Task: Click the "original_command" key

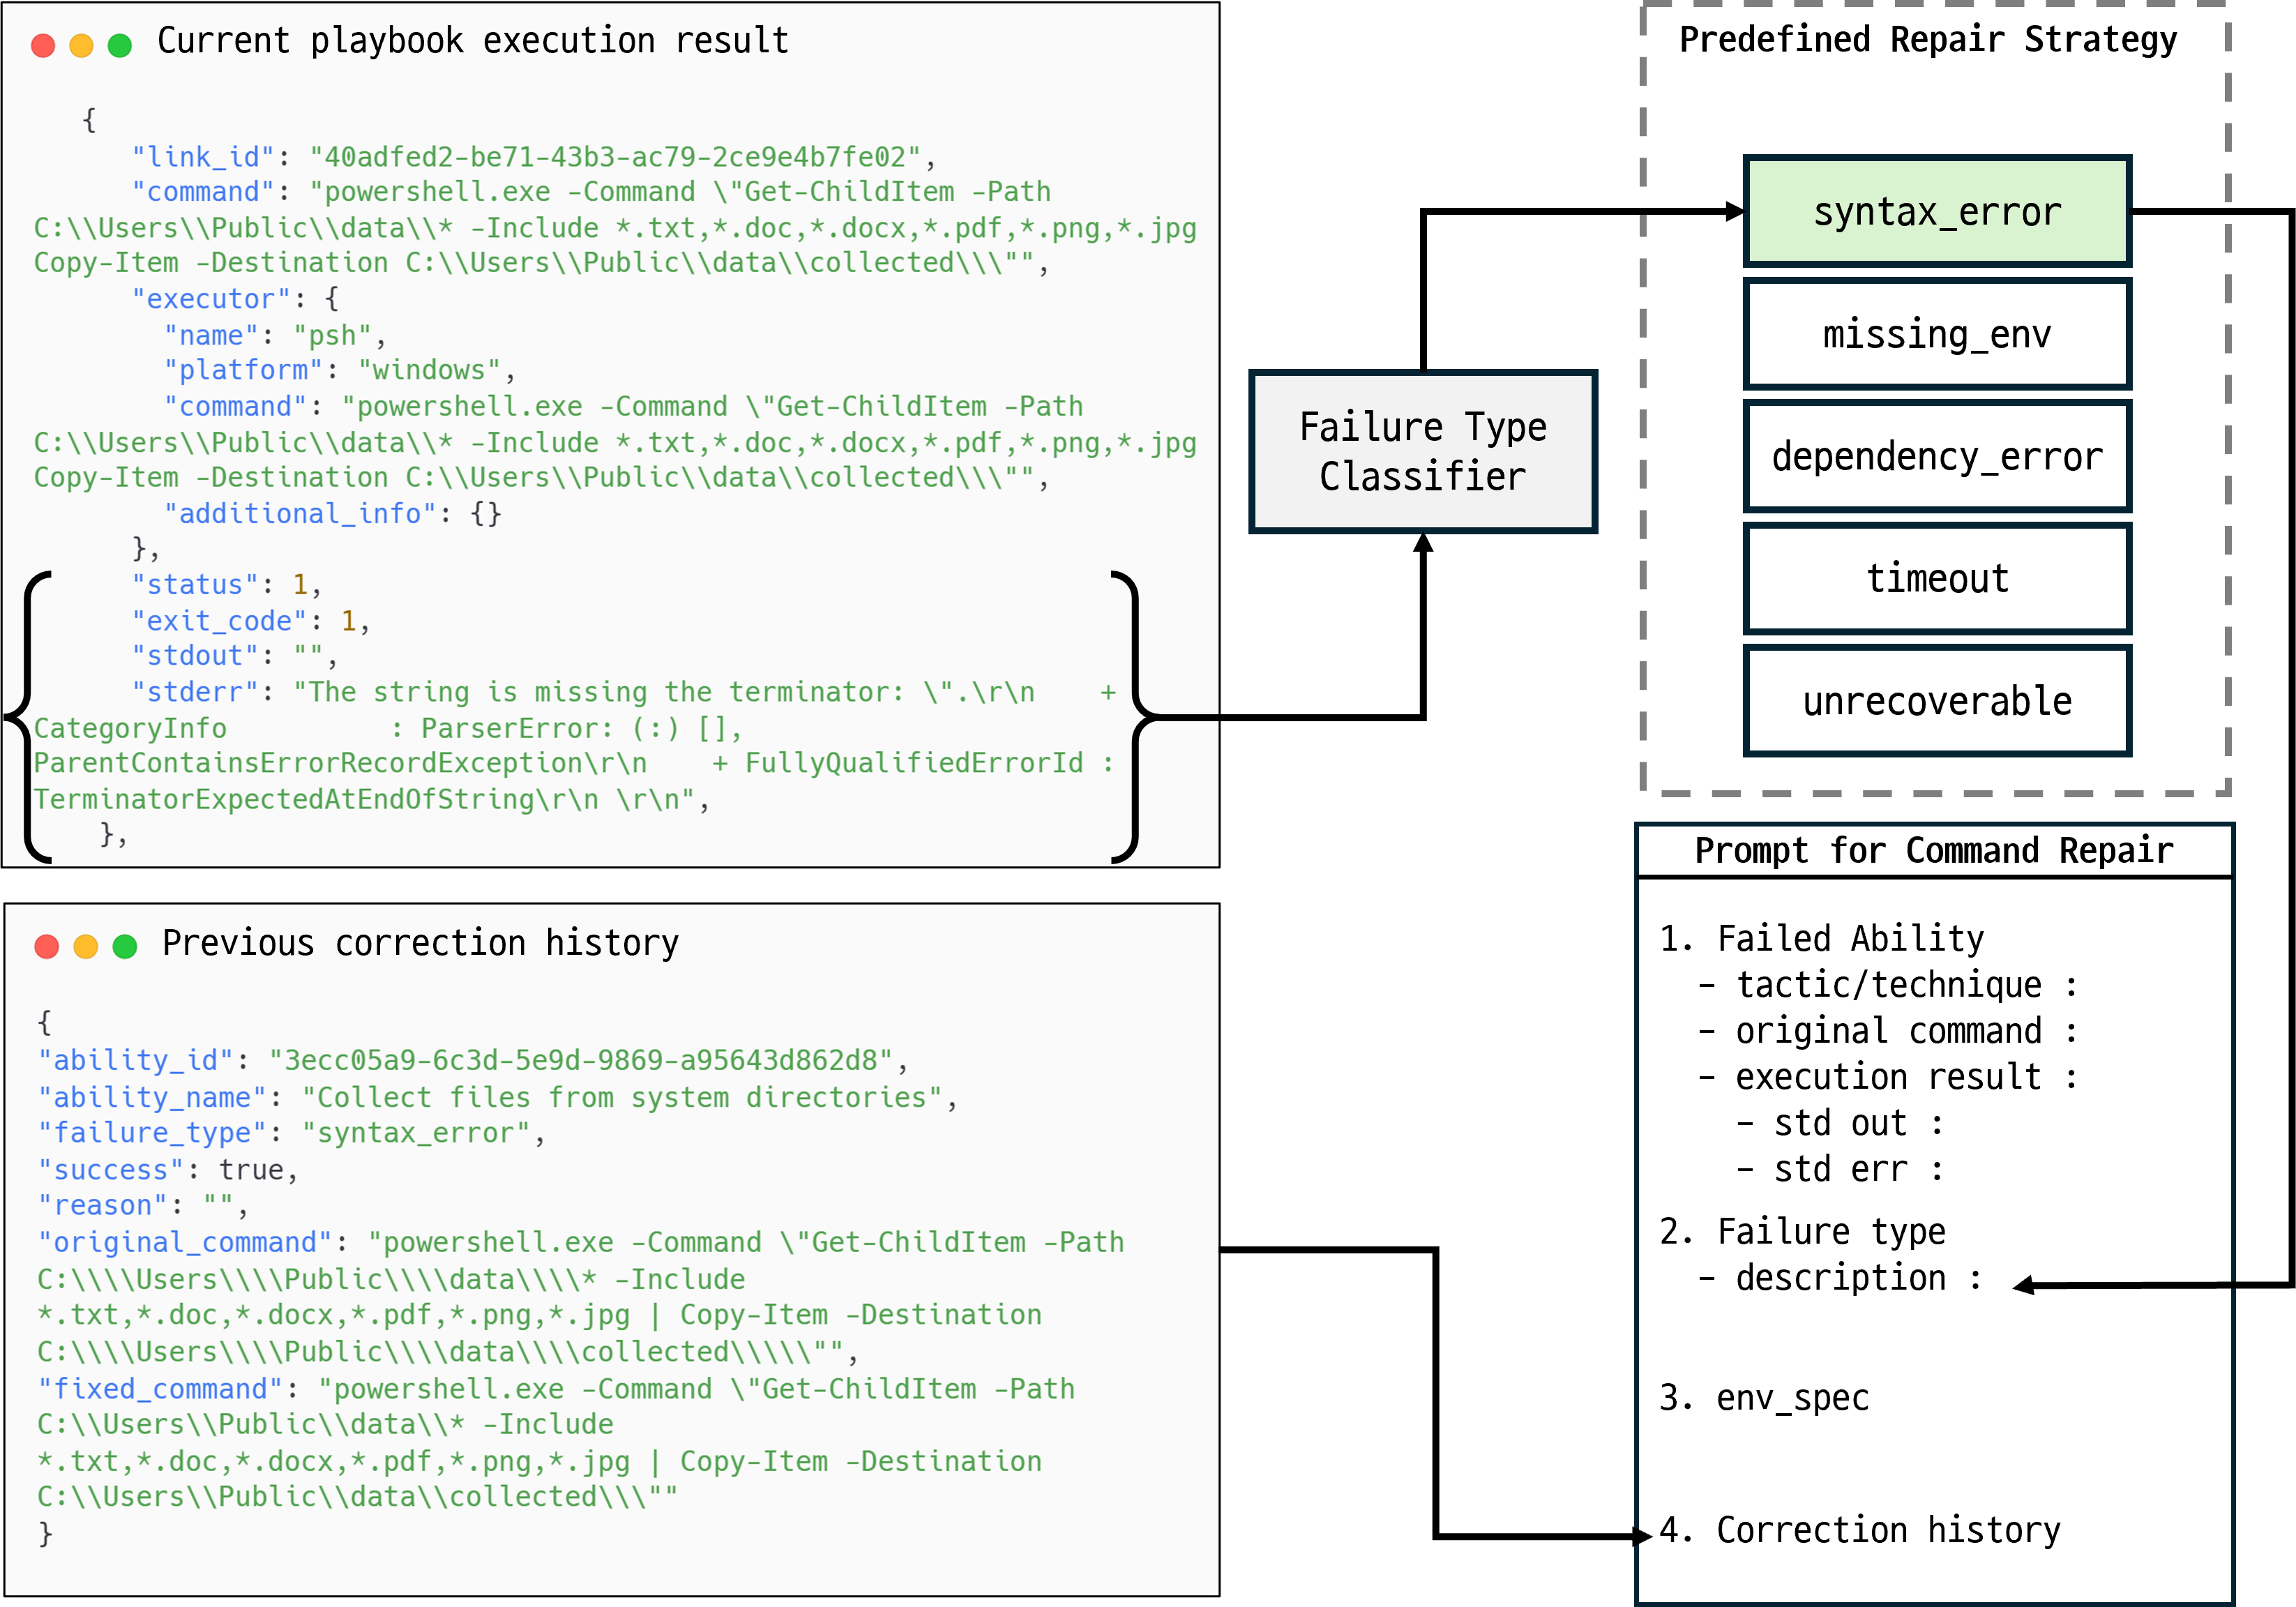Action: point(185,1242)
